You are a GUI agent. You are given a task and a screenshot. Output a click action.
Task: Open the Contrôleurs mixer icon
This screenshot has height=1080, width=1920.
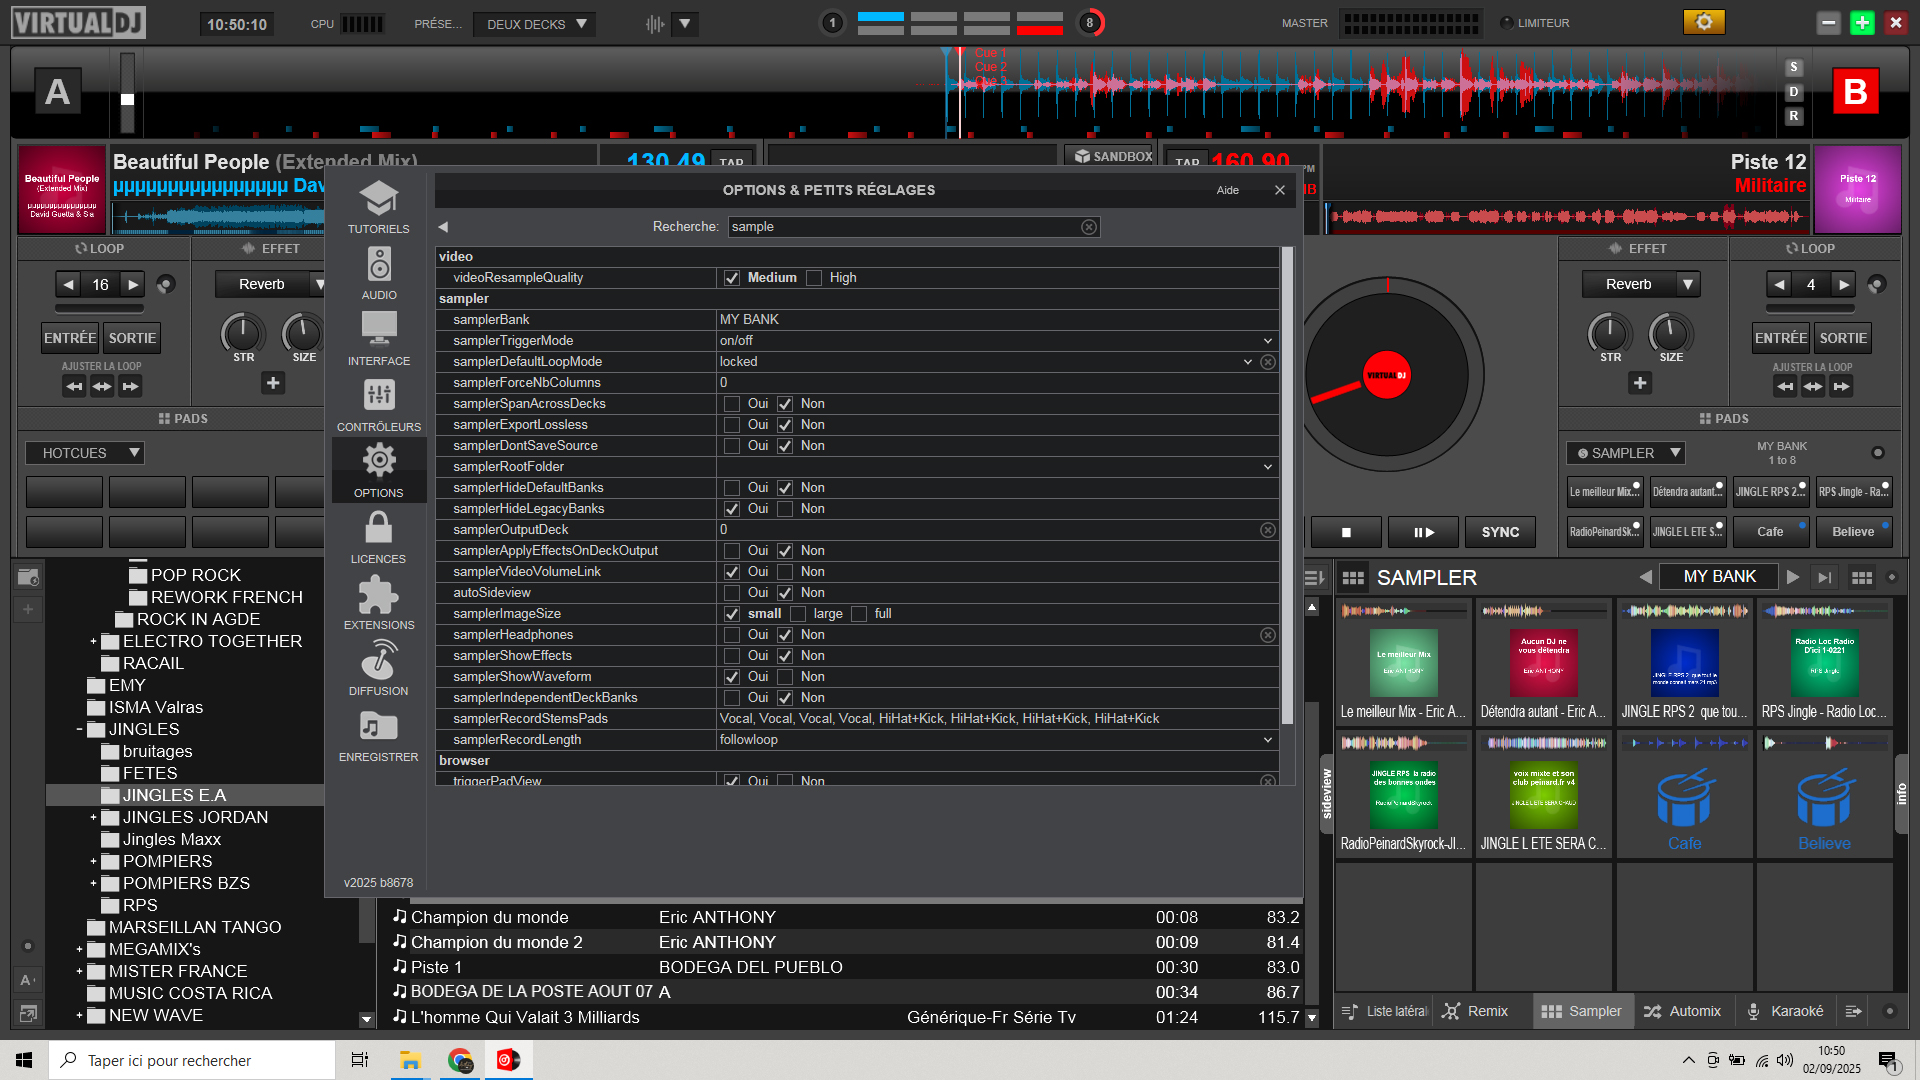click(379, 396)
